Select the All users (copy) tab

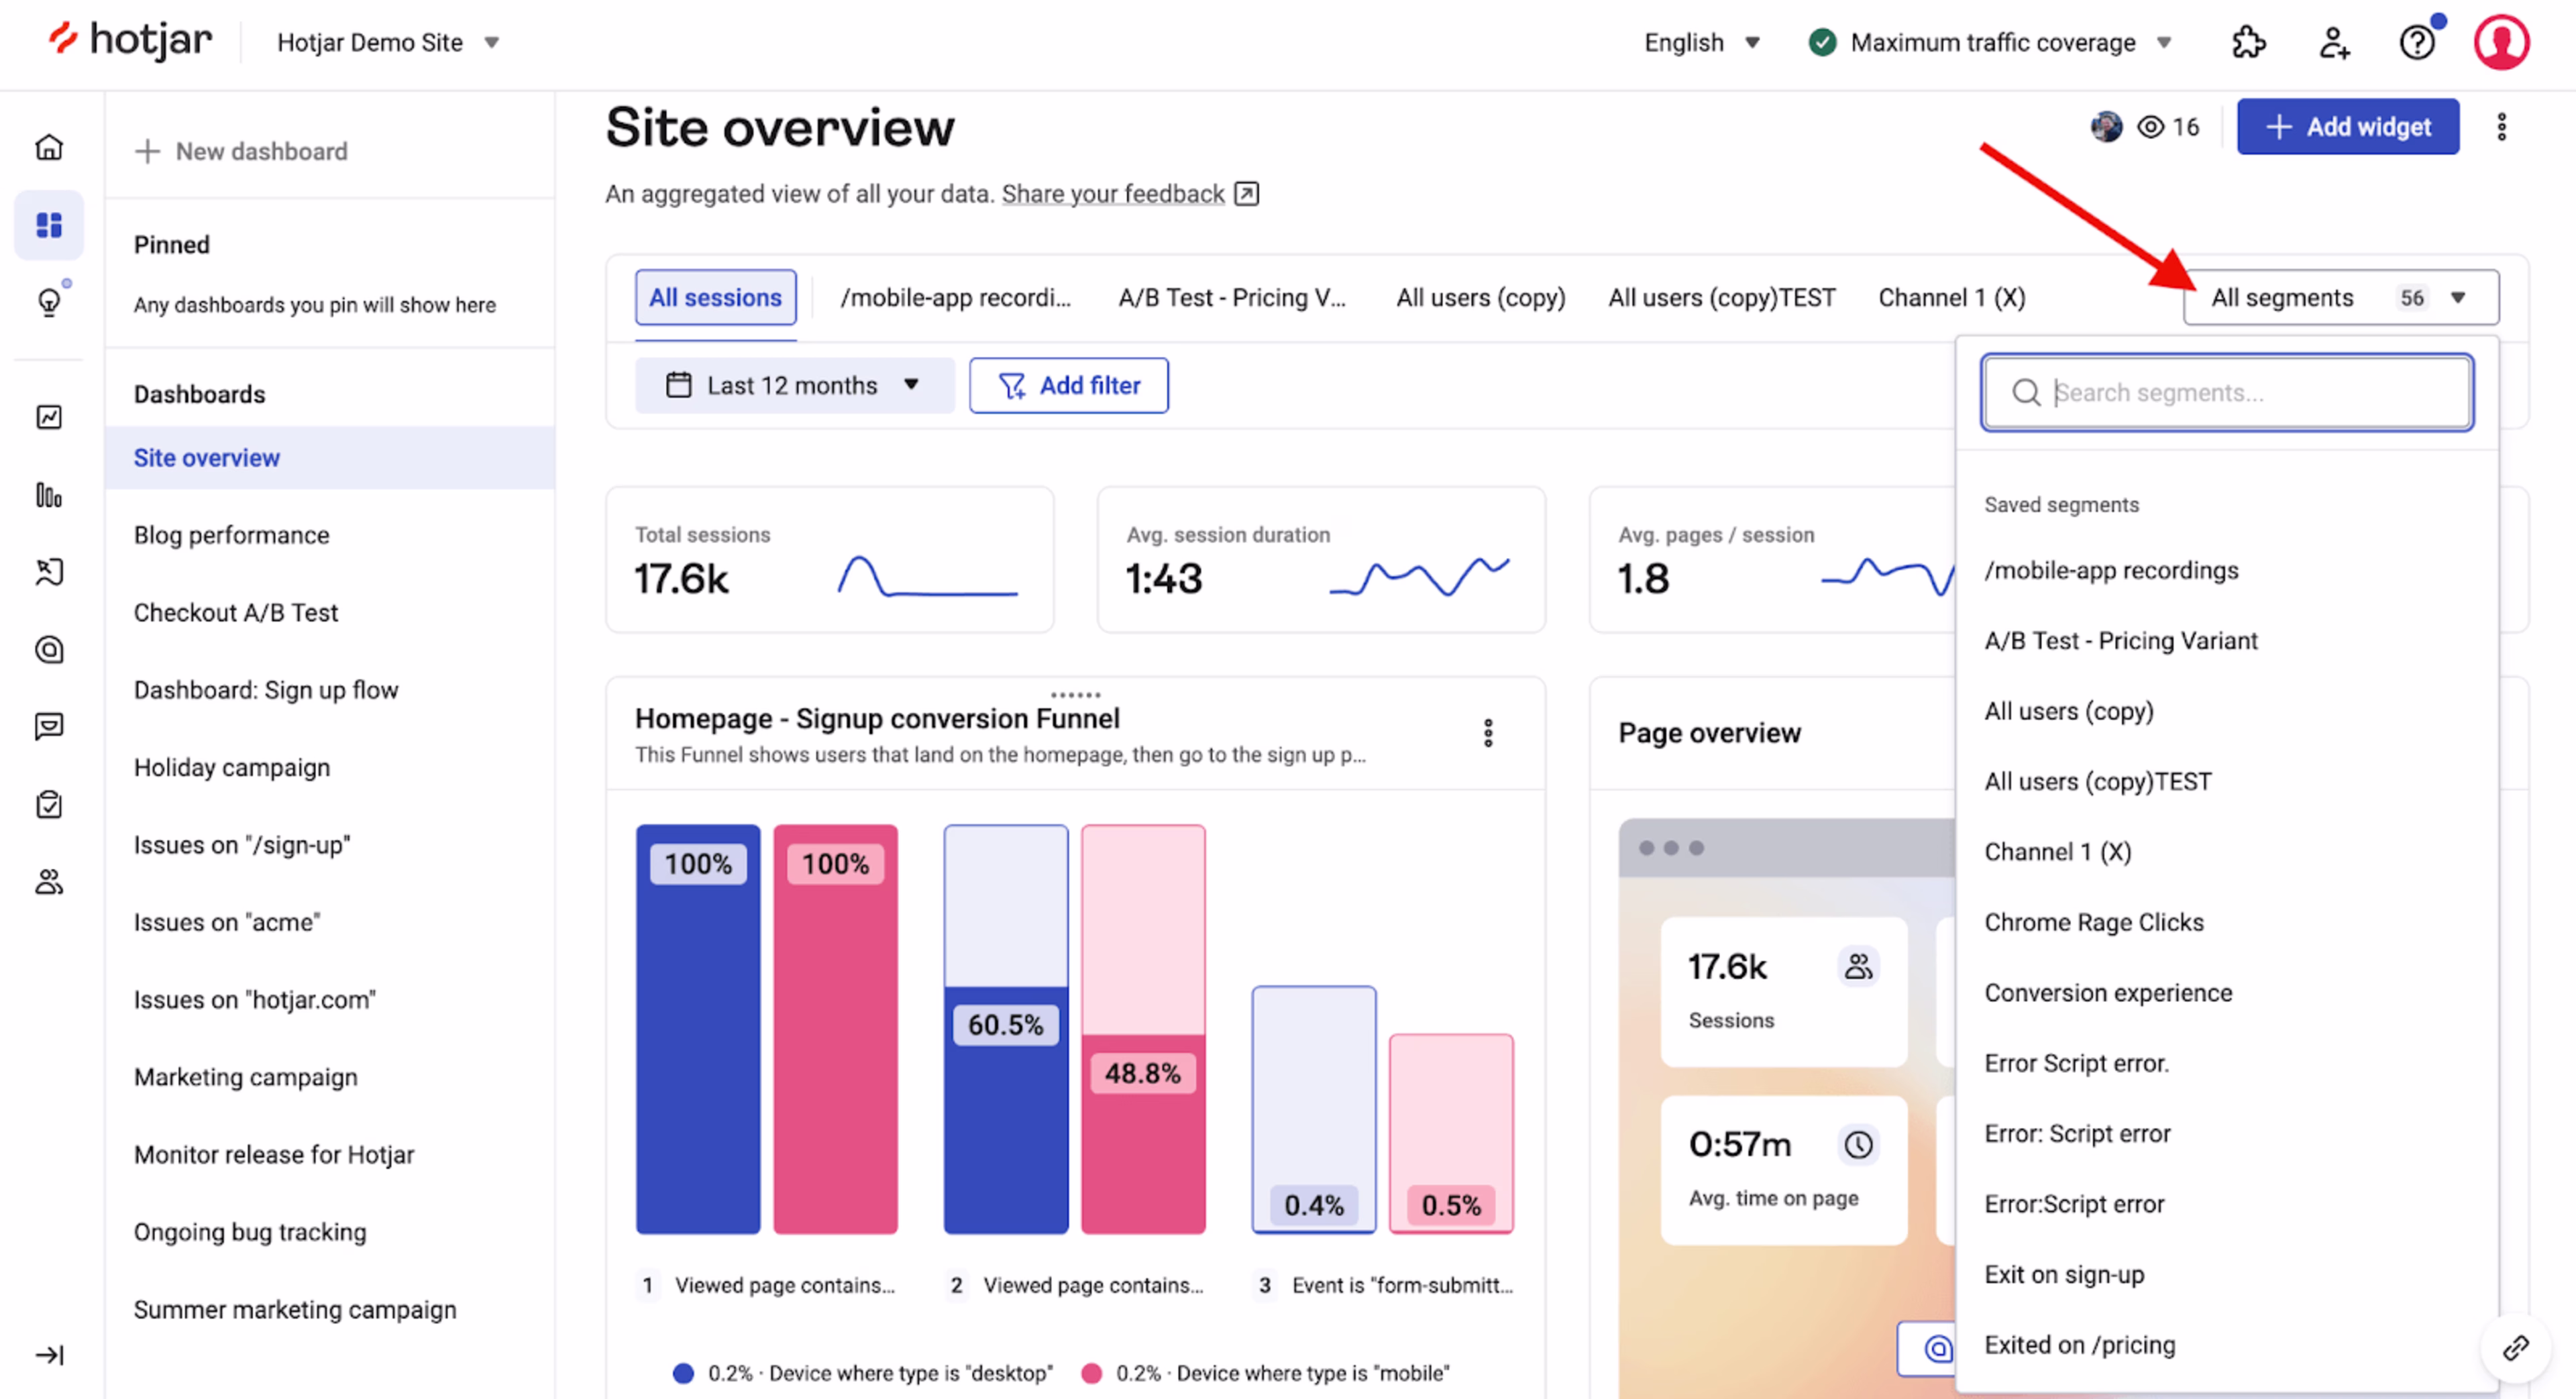[1480, 298]
